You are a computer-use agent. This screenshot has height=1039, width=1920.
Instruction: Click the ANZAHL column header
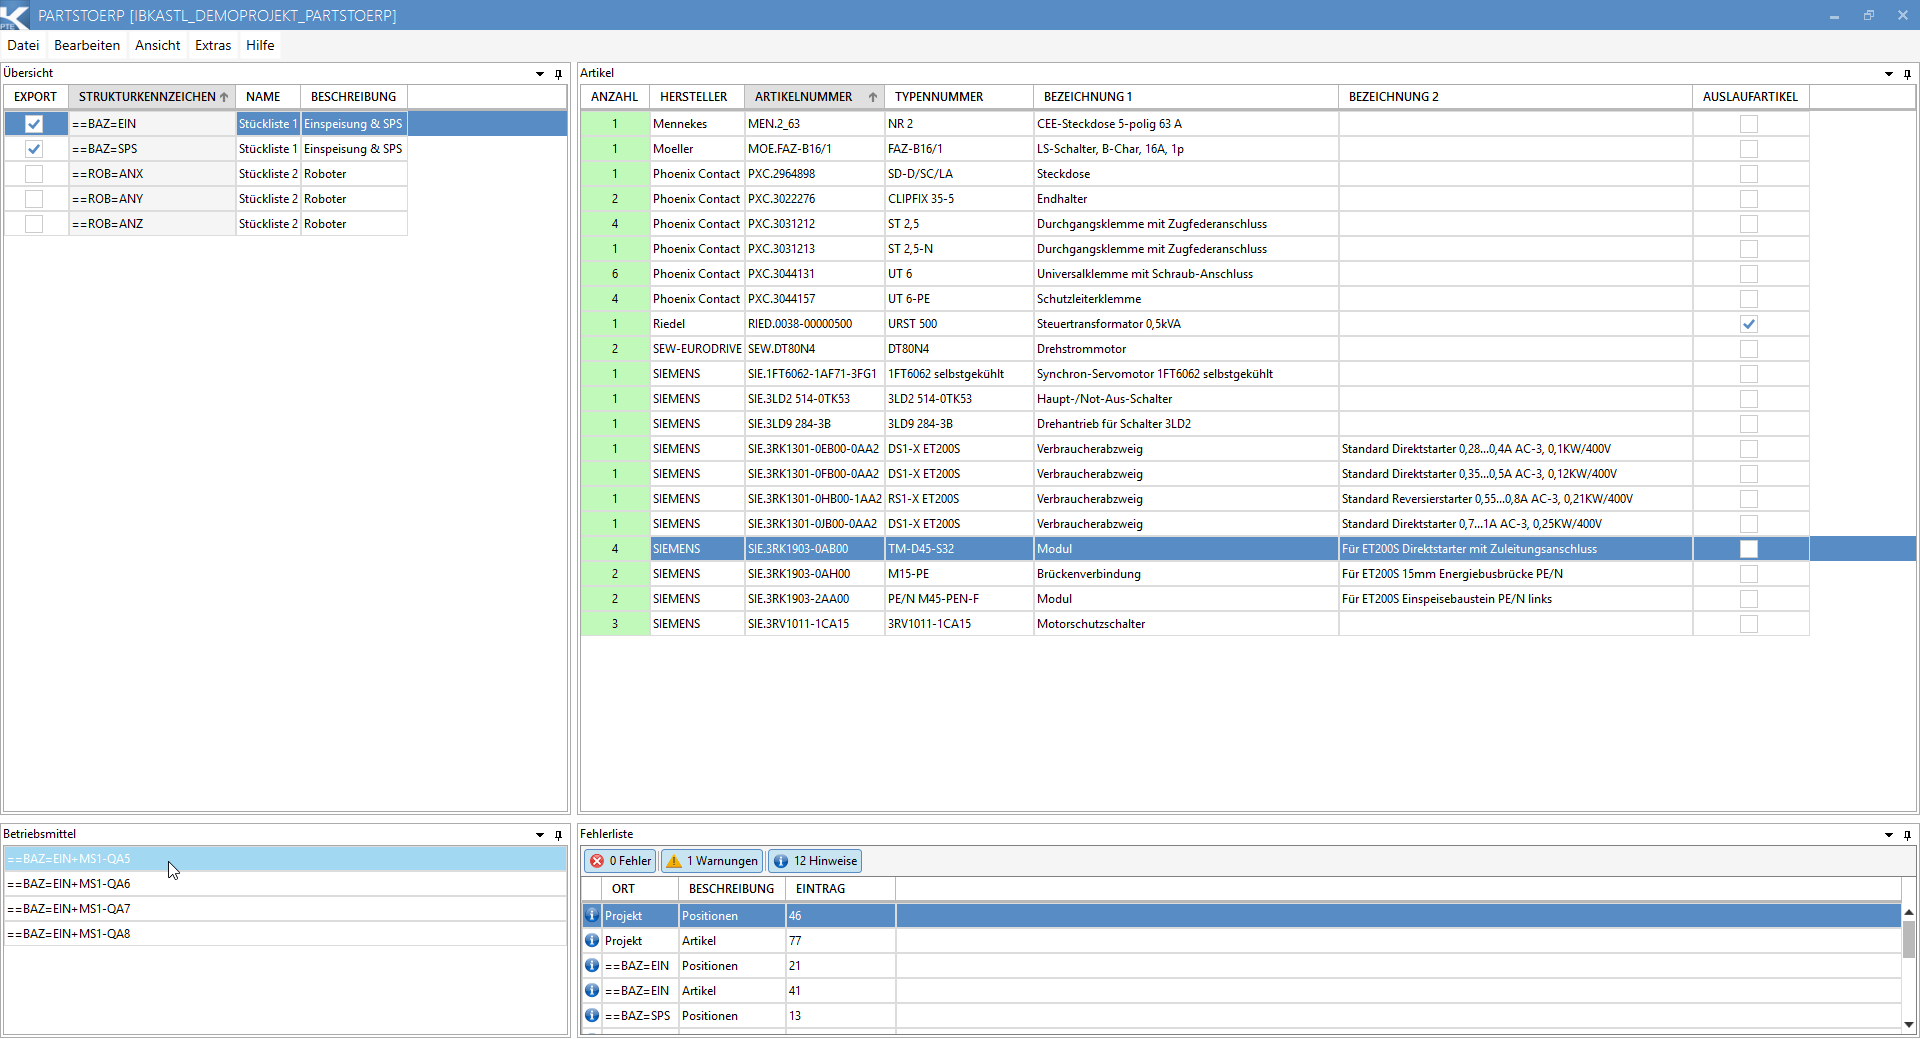tap(614, 97)
